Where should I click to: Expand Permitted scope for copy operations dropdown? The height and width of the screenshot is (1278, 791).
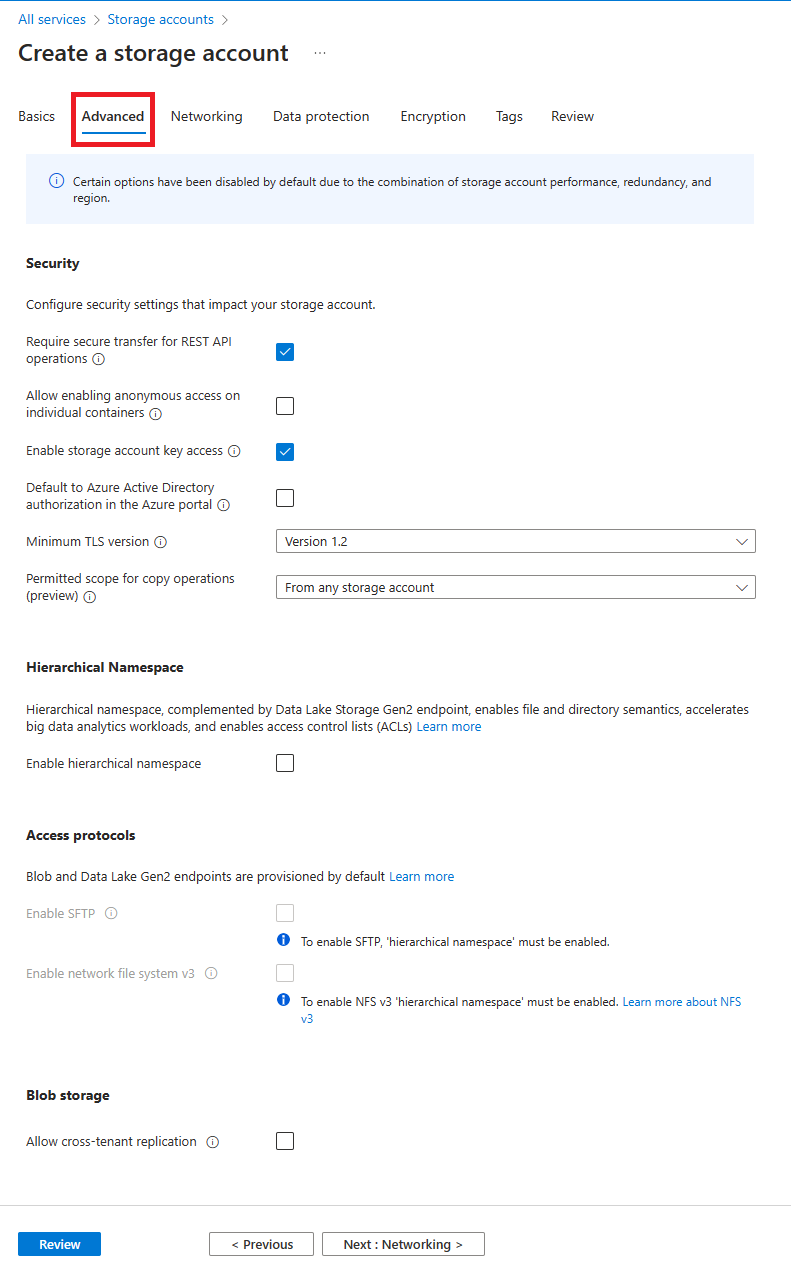[x=515, y=588]
